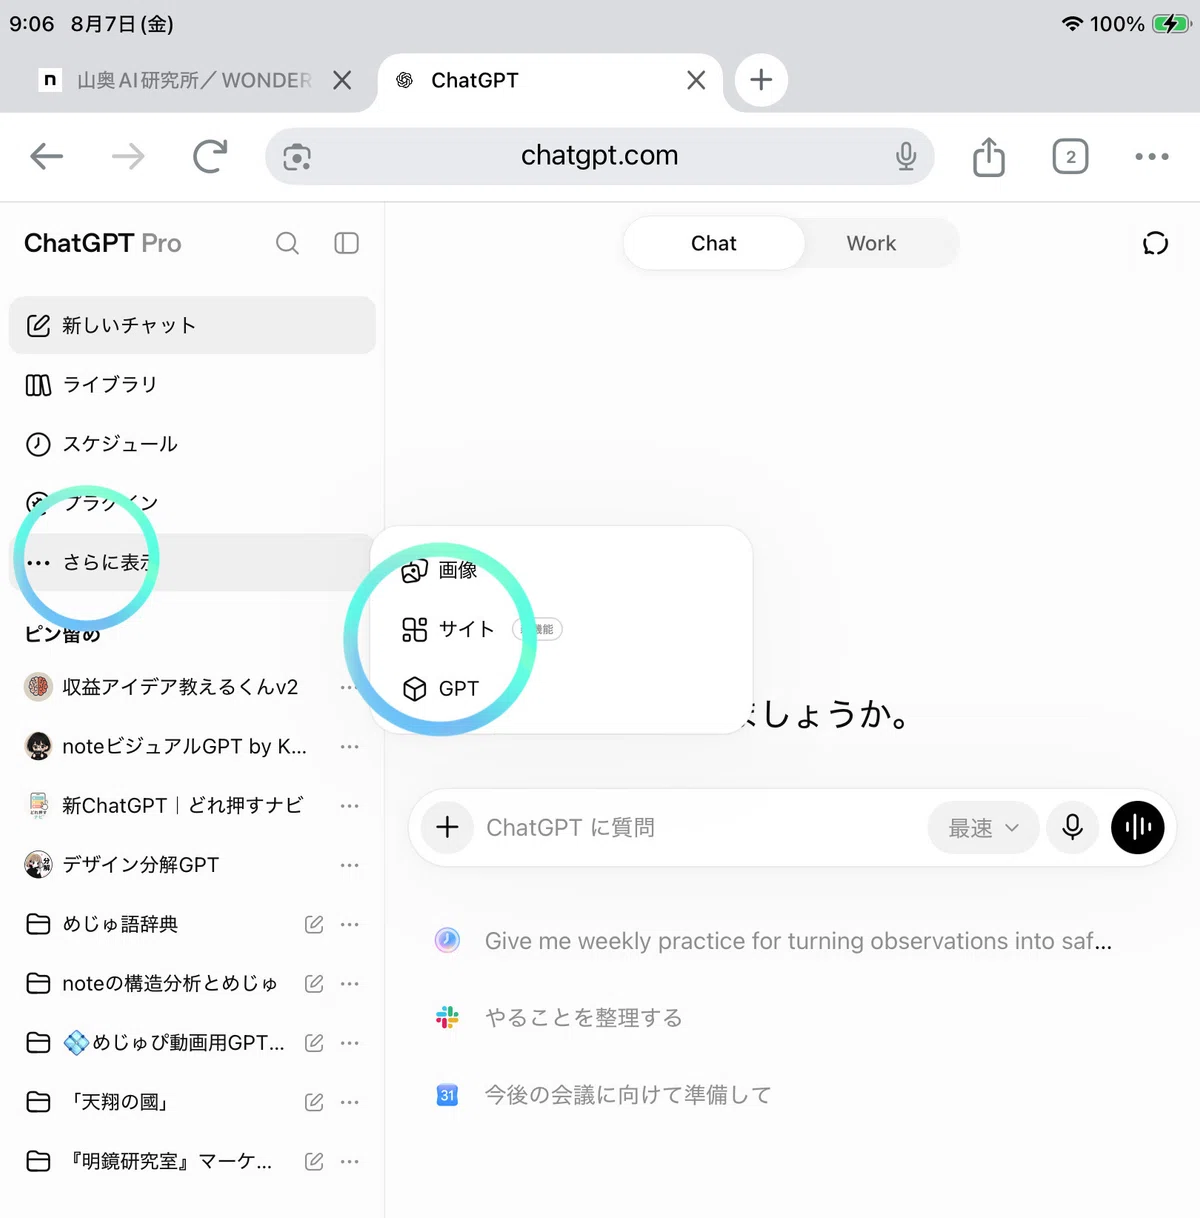Screen dimensions: 1200x1218
Task: Click the browser forward arrow
Action: [x=128, y=156]
